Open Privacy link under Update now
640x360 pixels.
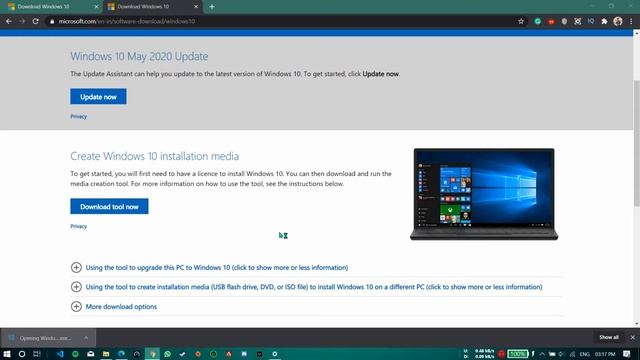78,116
